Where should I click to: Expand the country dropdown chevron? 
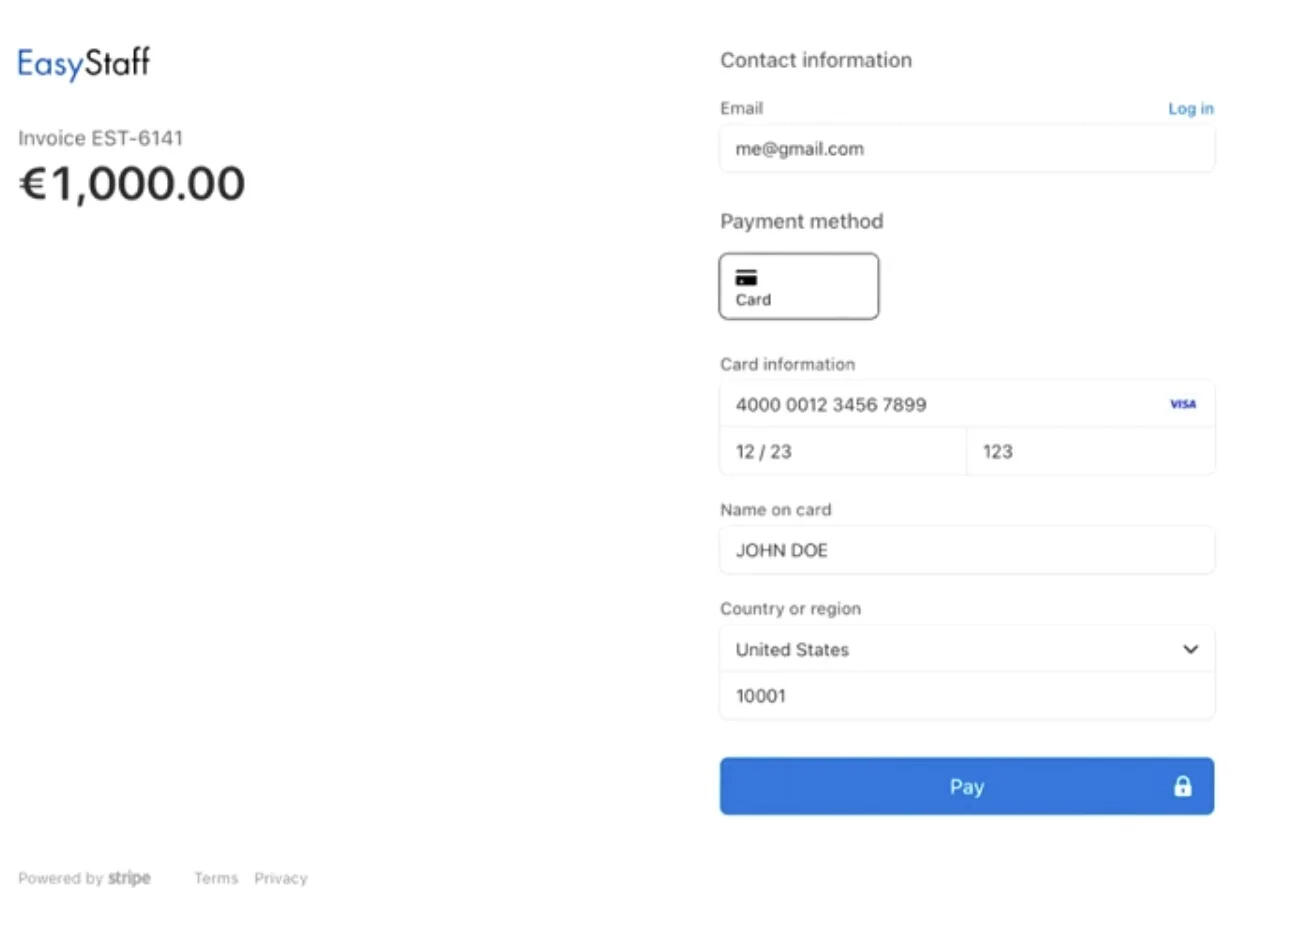pyautogui.click(x=1190, y=649)
